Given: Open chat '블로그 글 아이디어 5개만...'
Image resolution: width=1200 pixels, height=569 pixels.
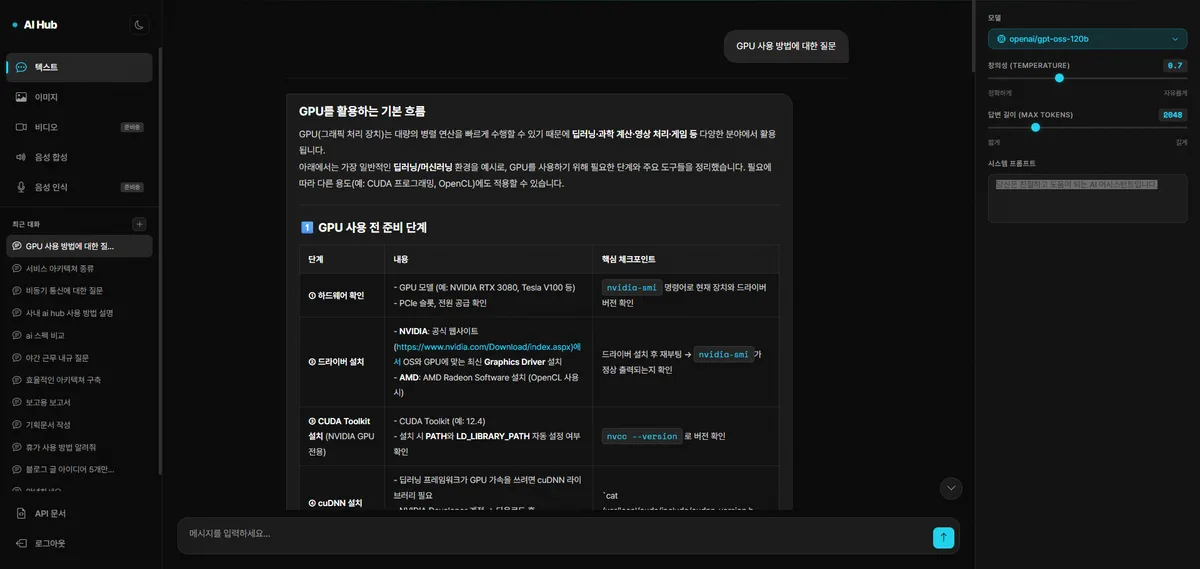Looking at the screenshot, I should point(79,469).
